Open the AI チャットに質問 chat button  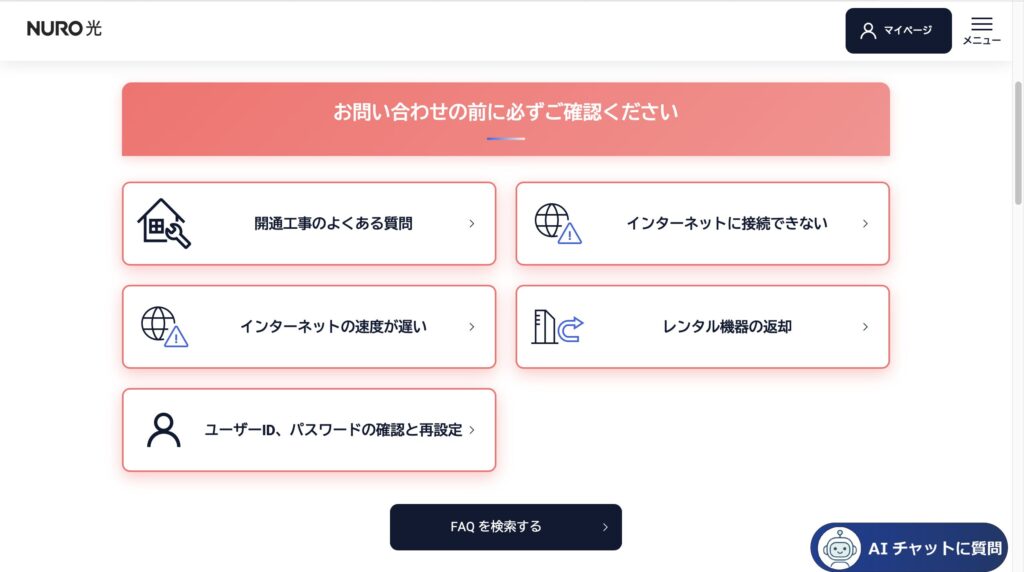click(933, 548)
